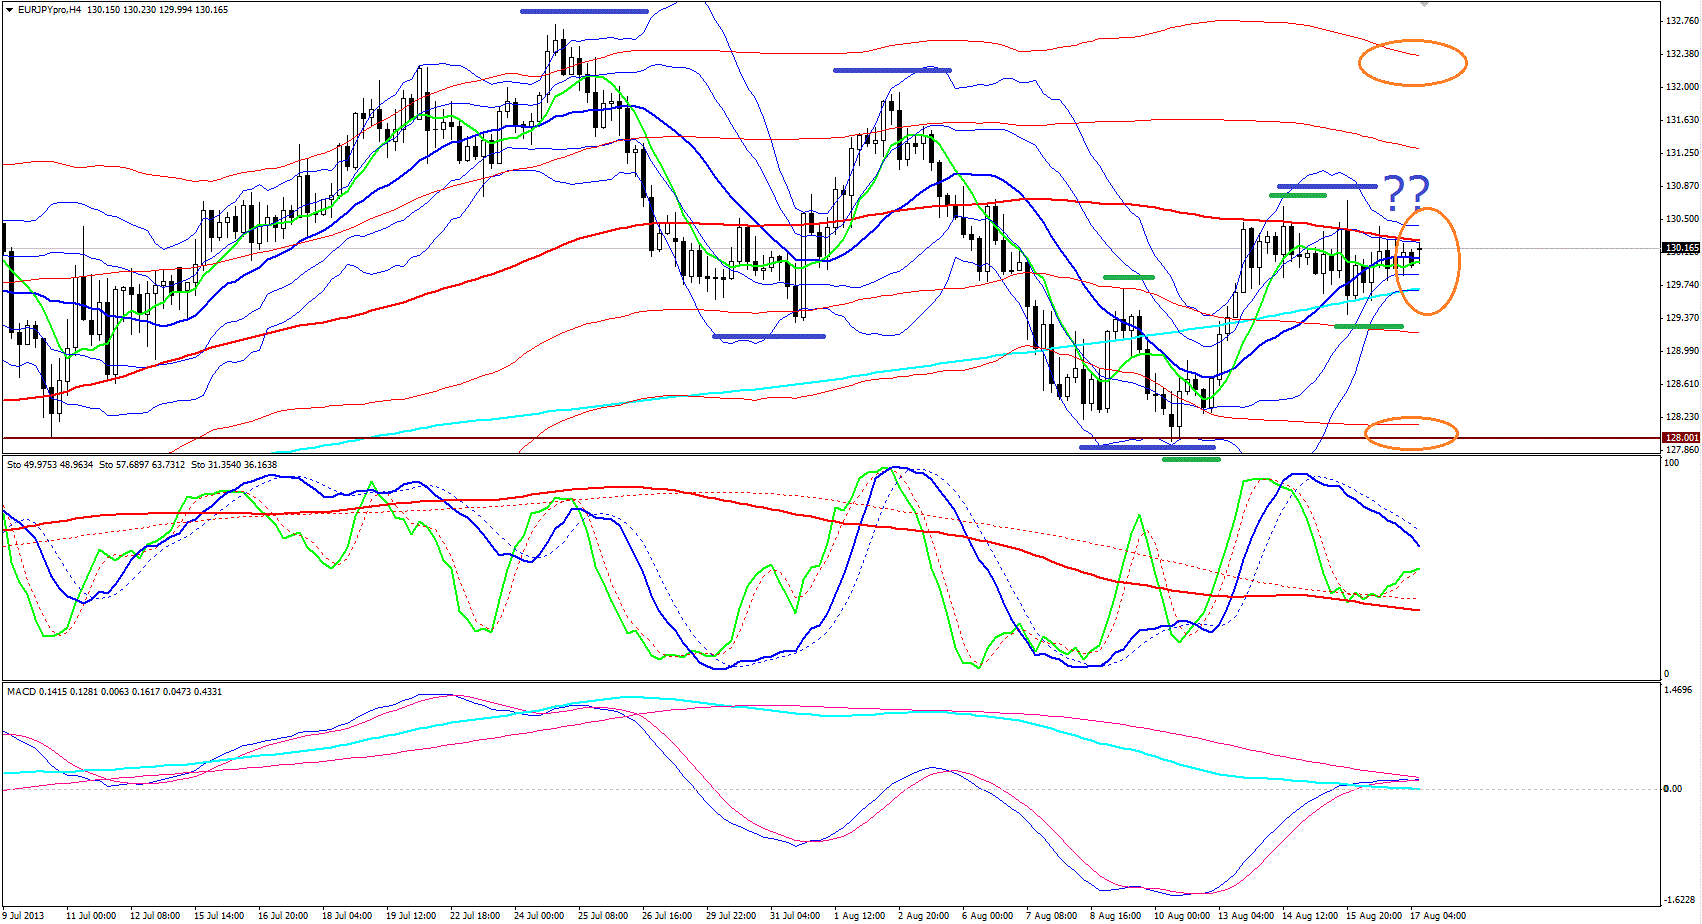Click the 132.000 level on price scale
Viewport: 1702px width, 924px height.
[1681, 87]
